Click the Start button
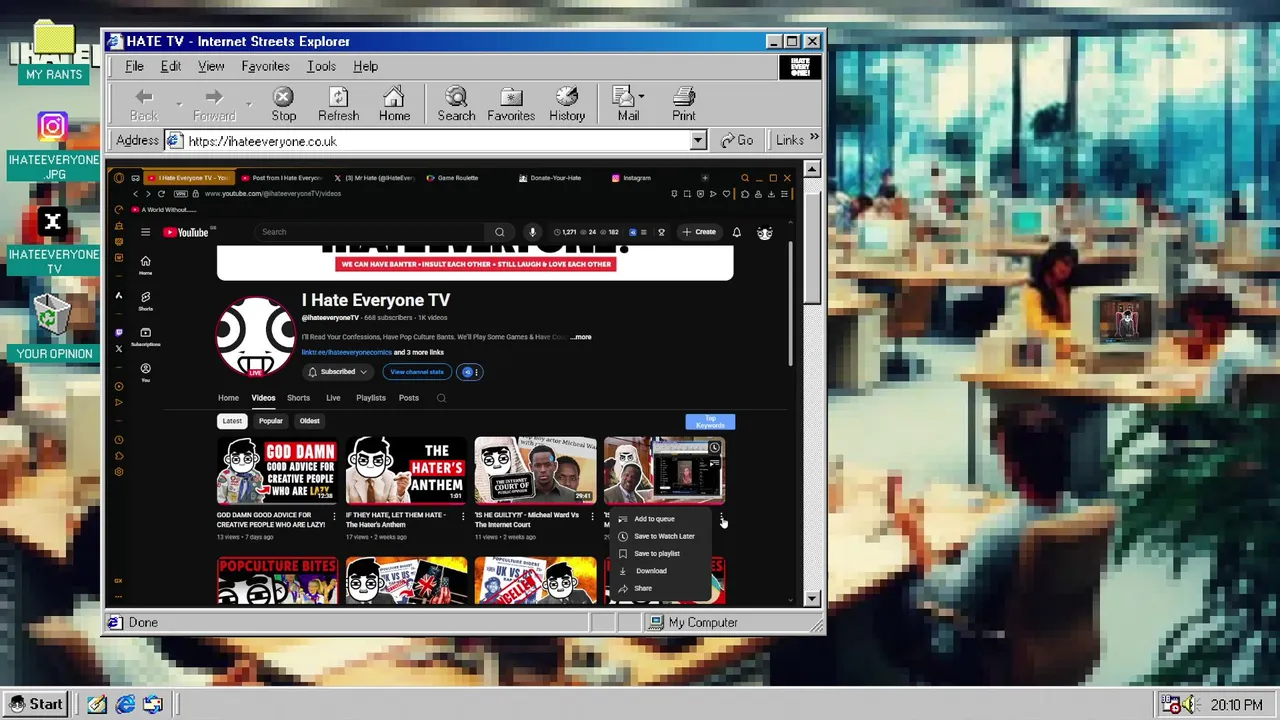Screen dimensions: 1280x720 pos(36,704)
